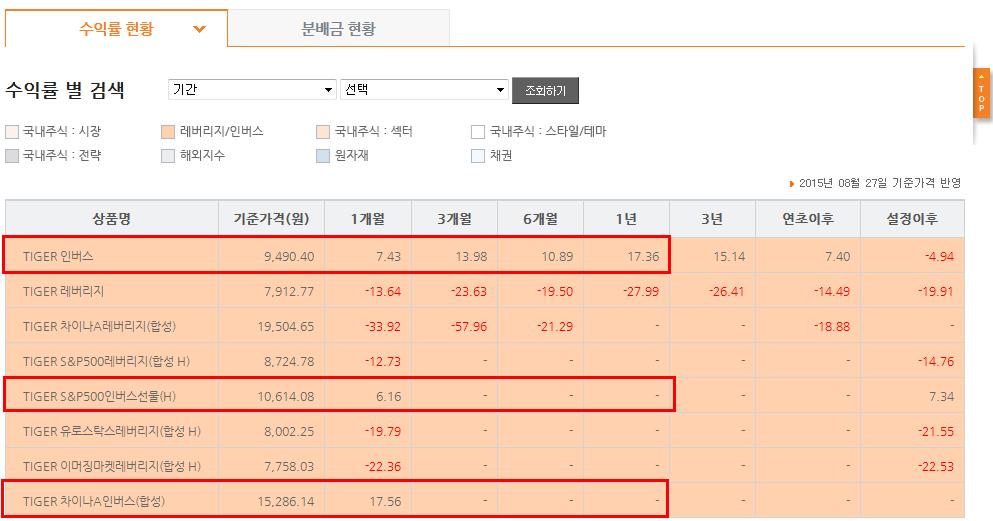Image resolution: width=993 pixels, height=521 pixels.
Task: Open TIGER S&P500레버리지(합성 H) product
Action: point(106,361)
